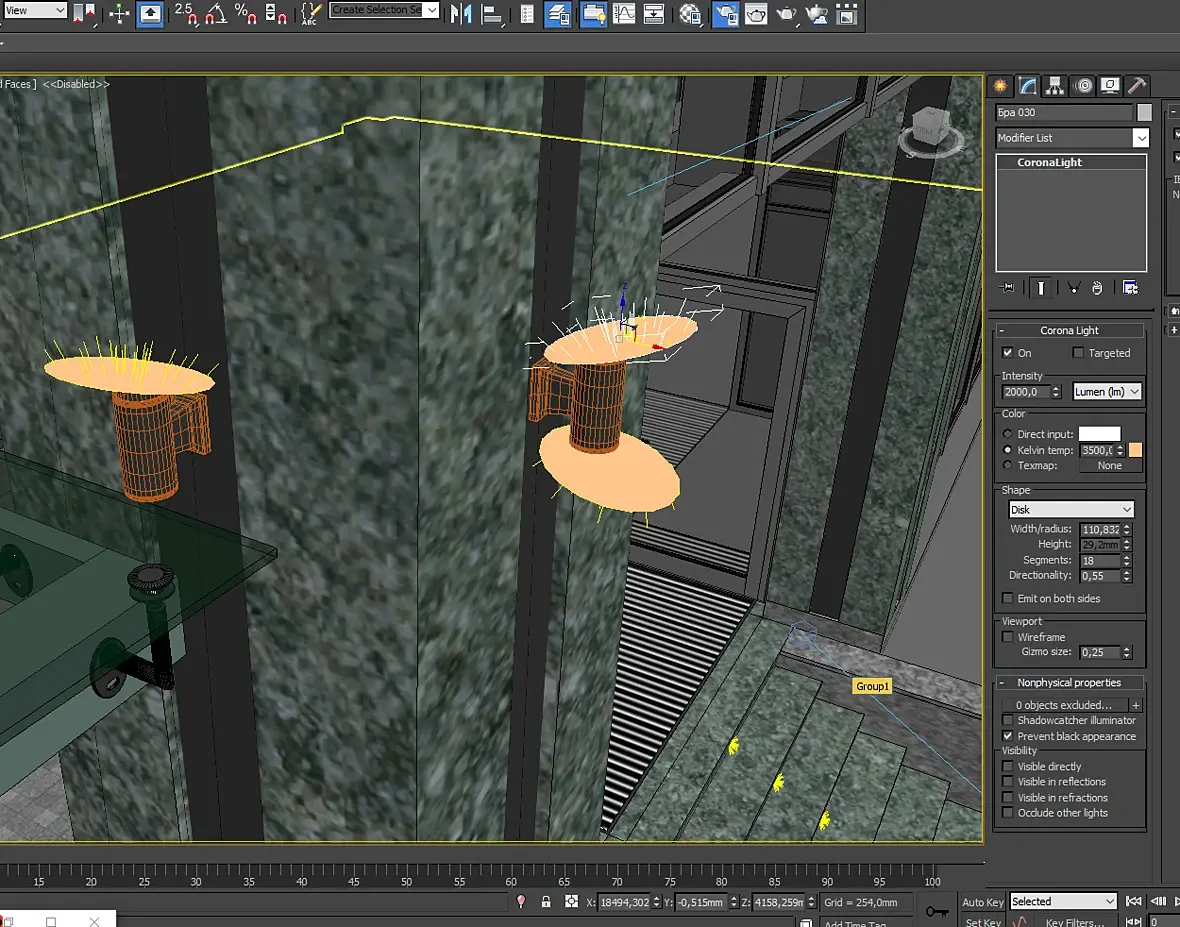1180x927 pixels.
Task: Click Configure Modifier Sets icon
Action: [1130, 288]
